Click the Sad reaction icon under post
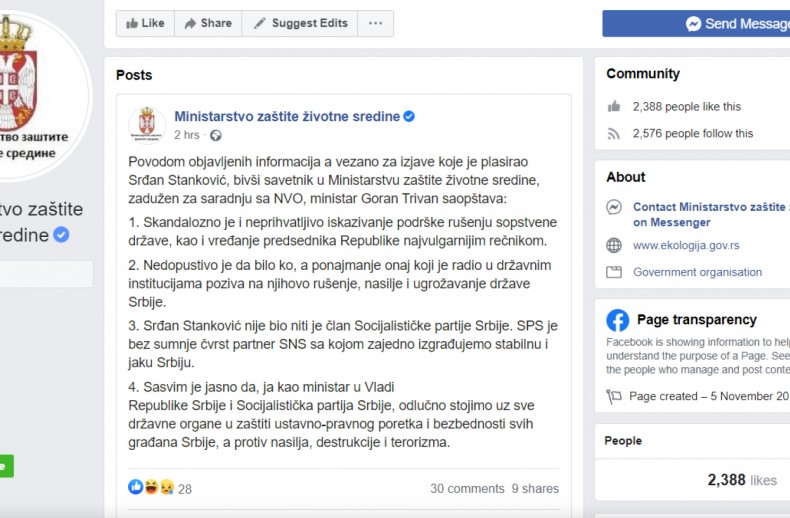 167,487
